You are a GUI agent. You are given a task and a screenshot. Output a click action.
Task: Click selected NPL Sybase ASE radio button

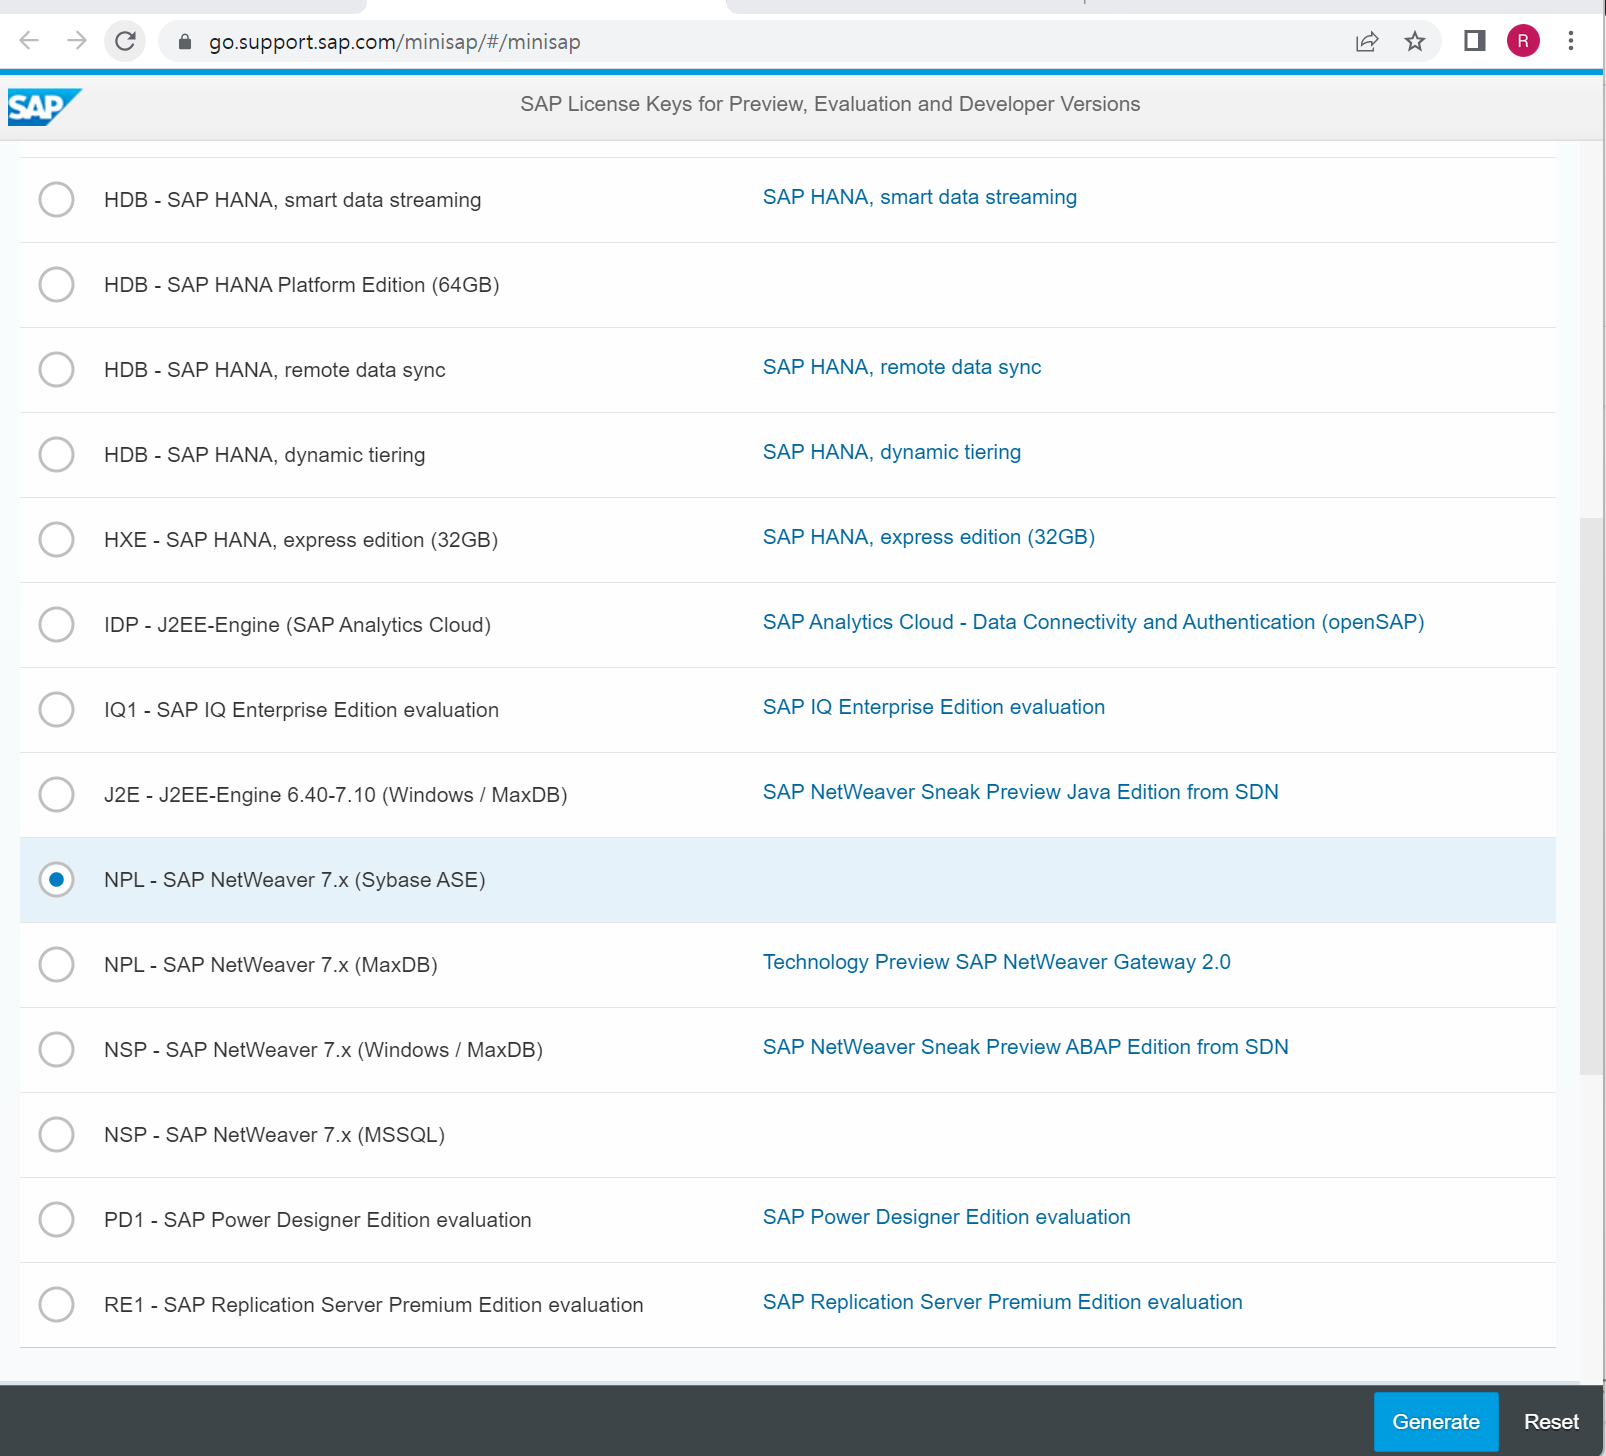(56, 879)
